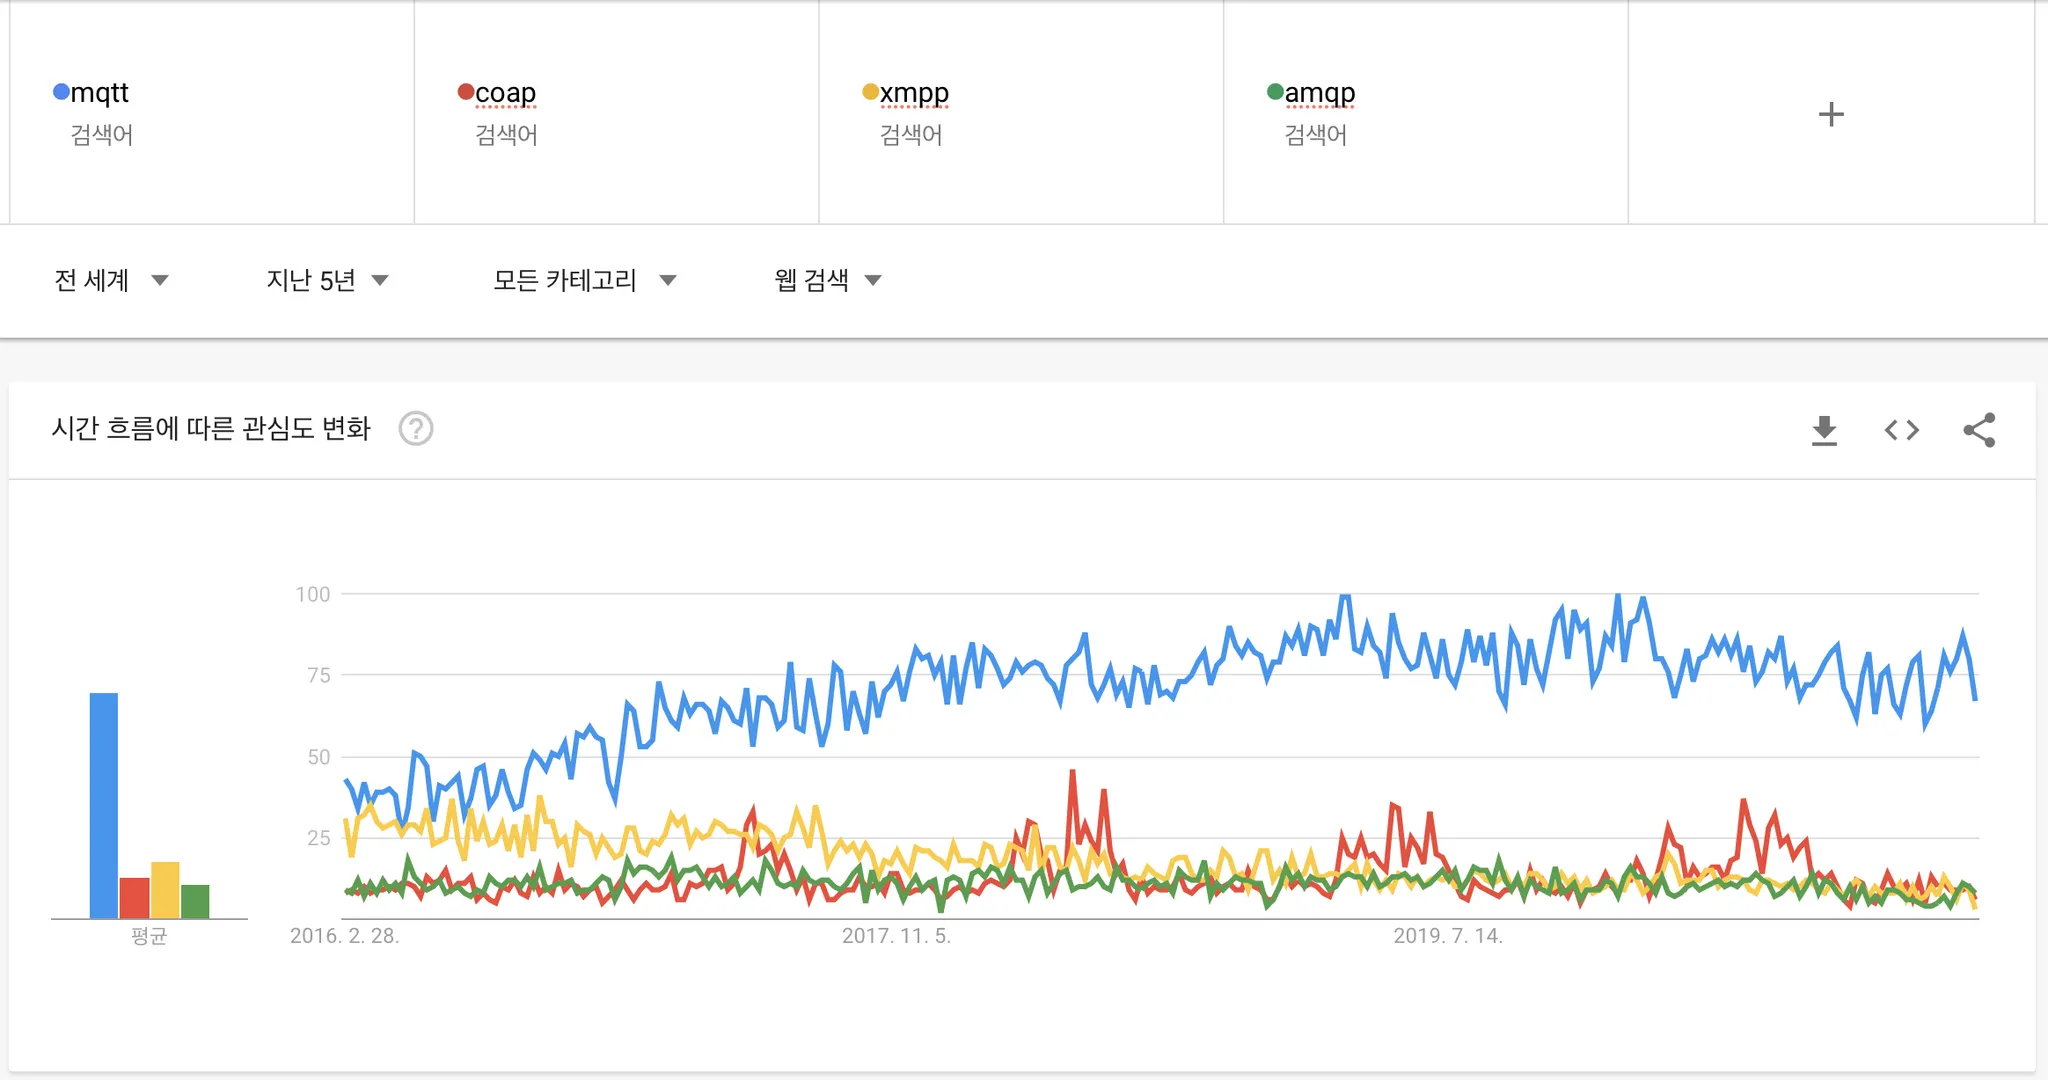Expand the 지난 5년 time range dropdown

click(327, 280)
